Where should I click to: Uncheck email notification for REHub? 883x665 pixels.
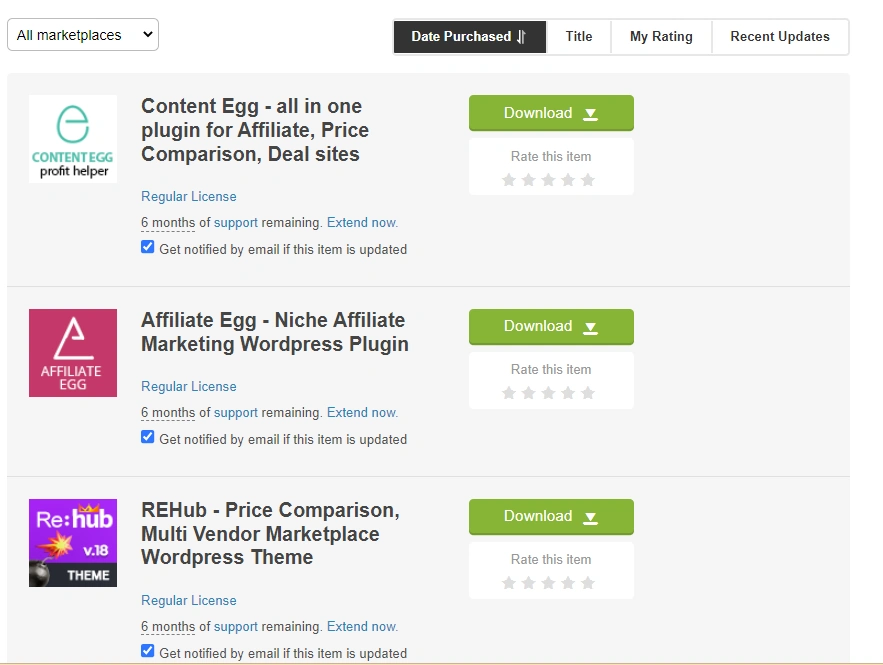point(148,651)
